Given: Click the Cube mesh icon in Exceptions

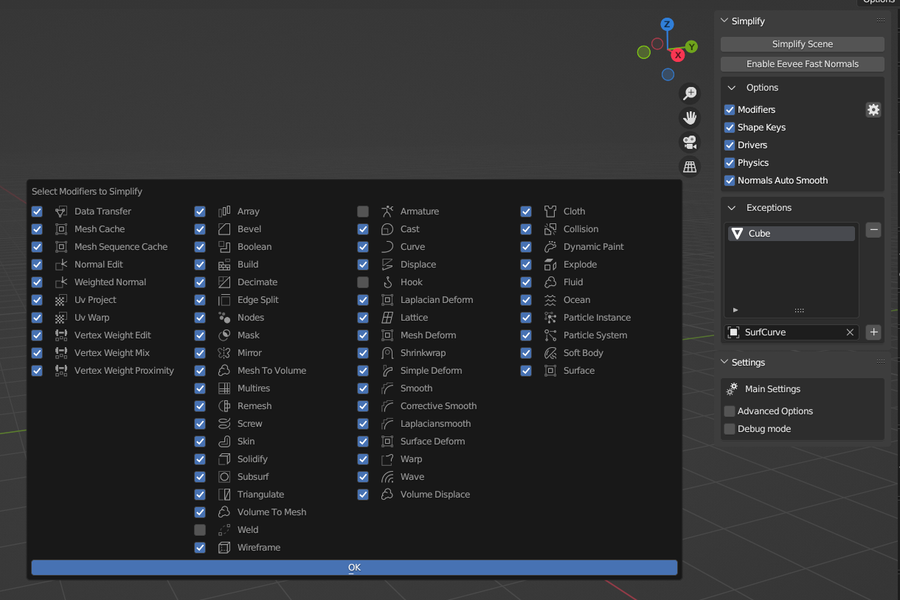Looking at the screenshot, I should [737, 233].
